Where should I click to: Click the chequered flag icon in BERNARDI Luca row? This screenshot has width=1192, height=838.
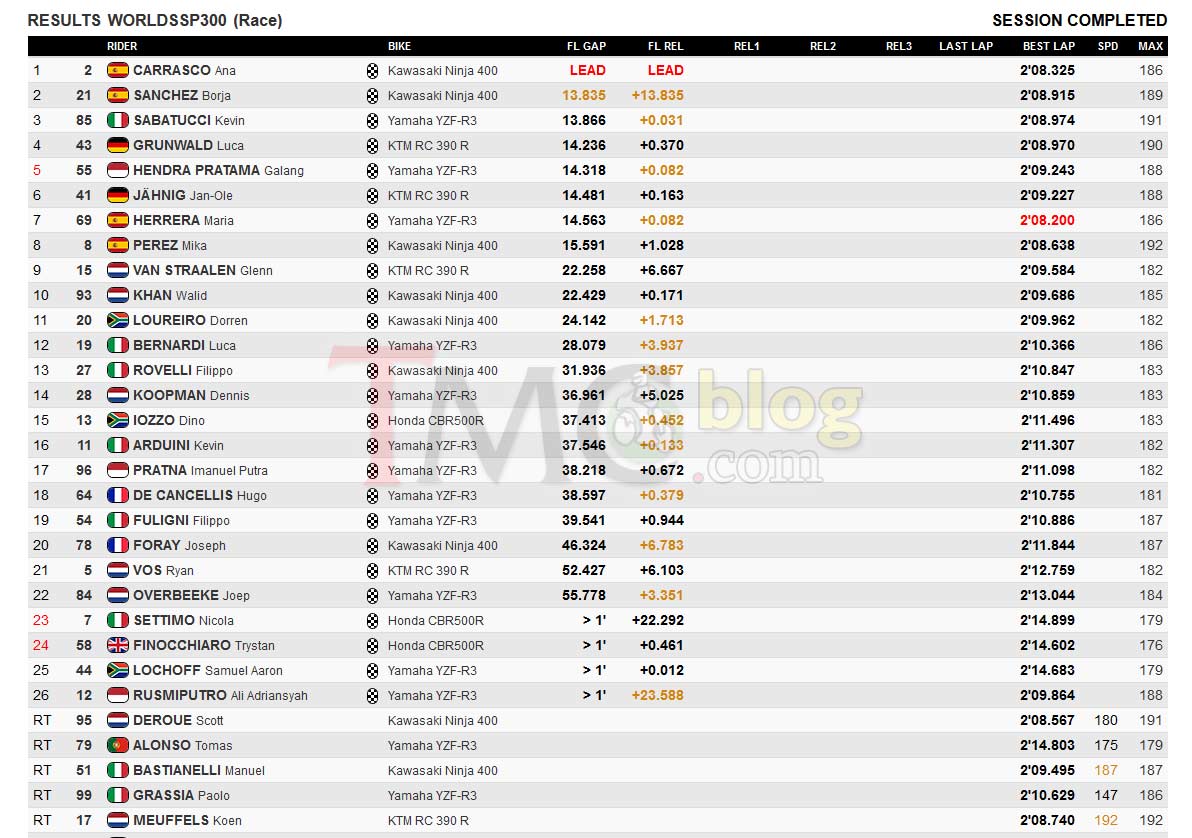372,346
